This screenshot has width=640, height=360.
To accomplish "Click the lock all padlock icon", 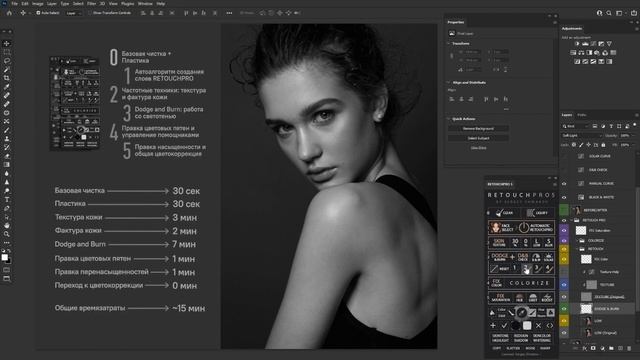I will click(x=603, y=145).
